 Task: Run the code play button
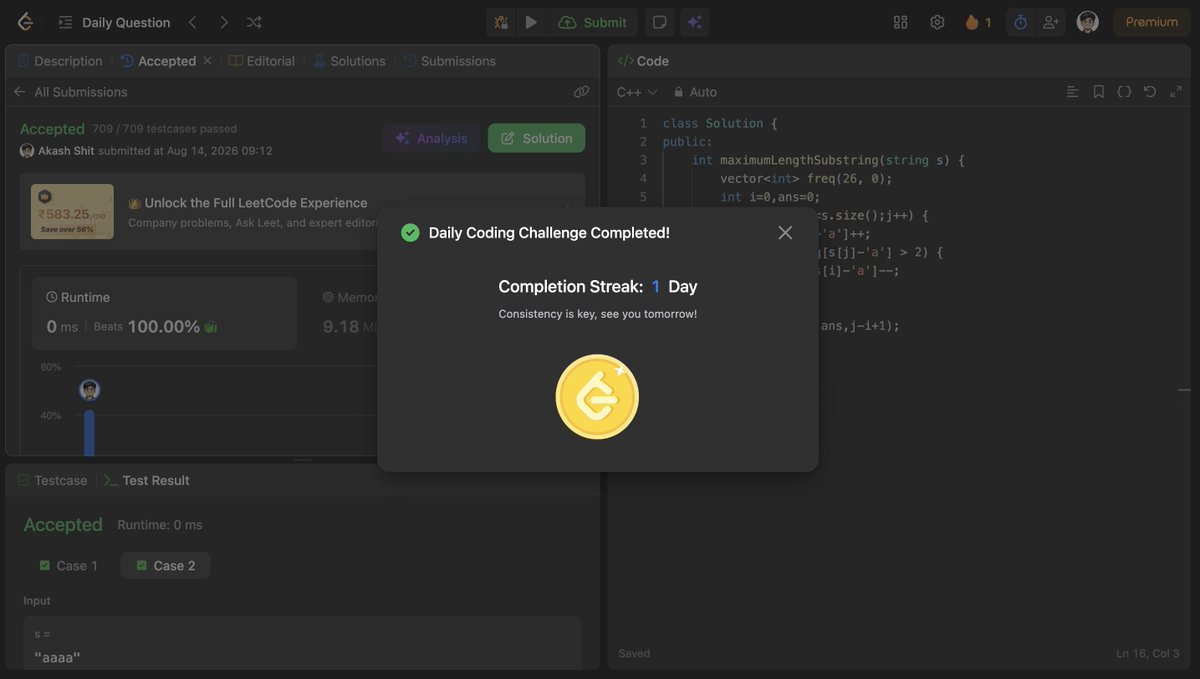[x=531, y=22]
